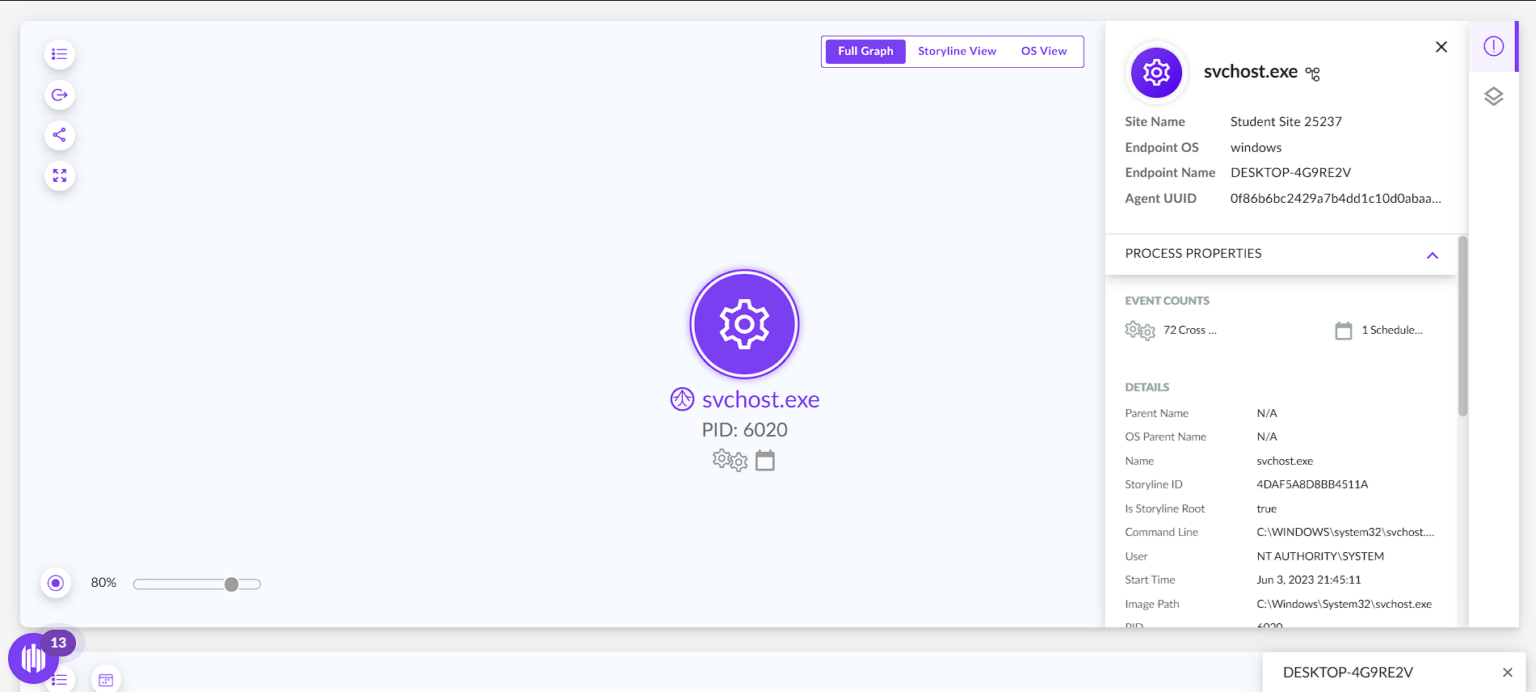Click the cross process gears icon below the node
Image resolution: width=1536 pixels, height=692 pixels.
(x=729, y=460)
